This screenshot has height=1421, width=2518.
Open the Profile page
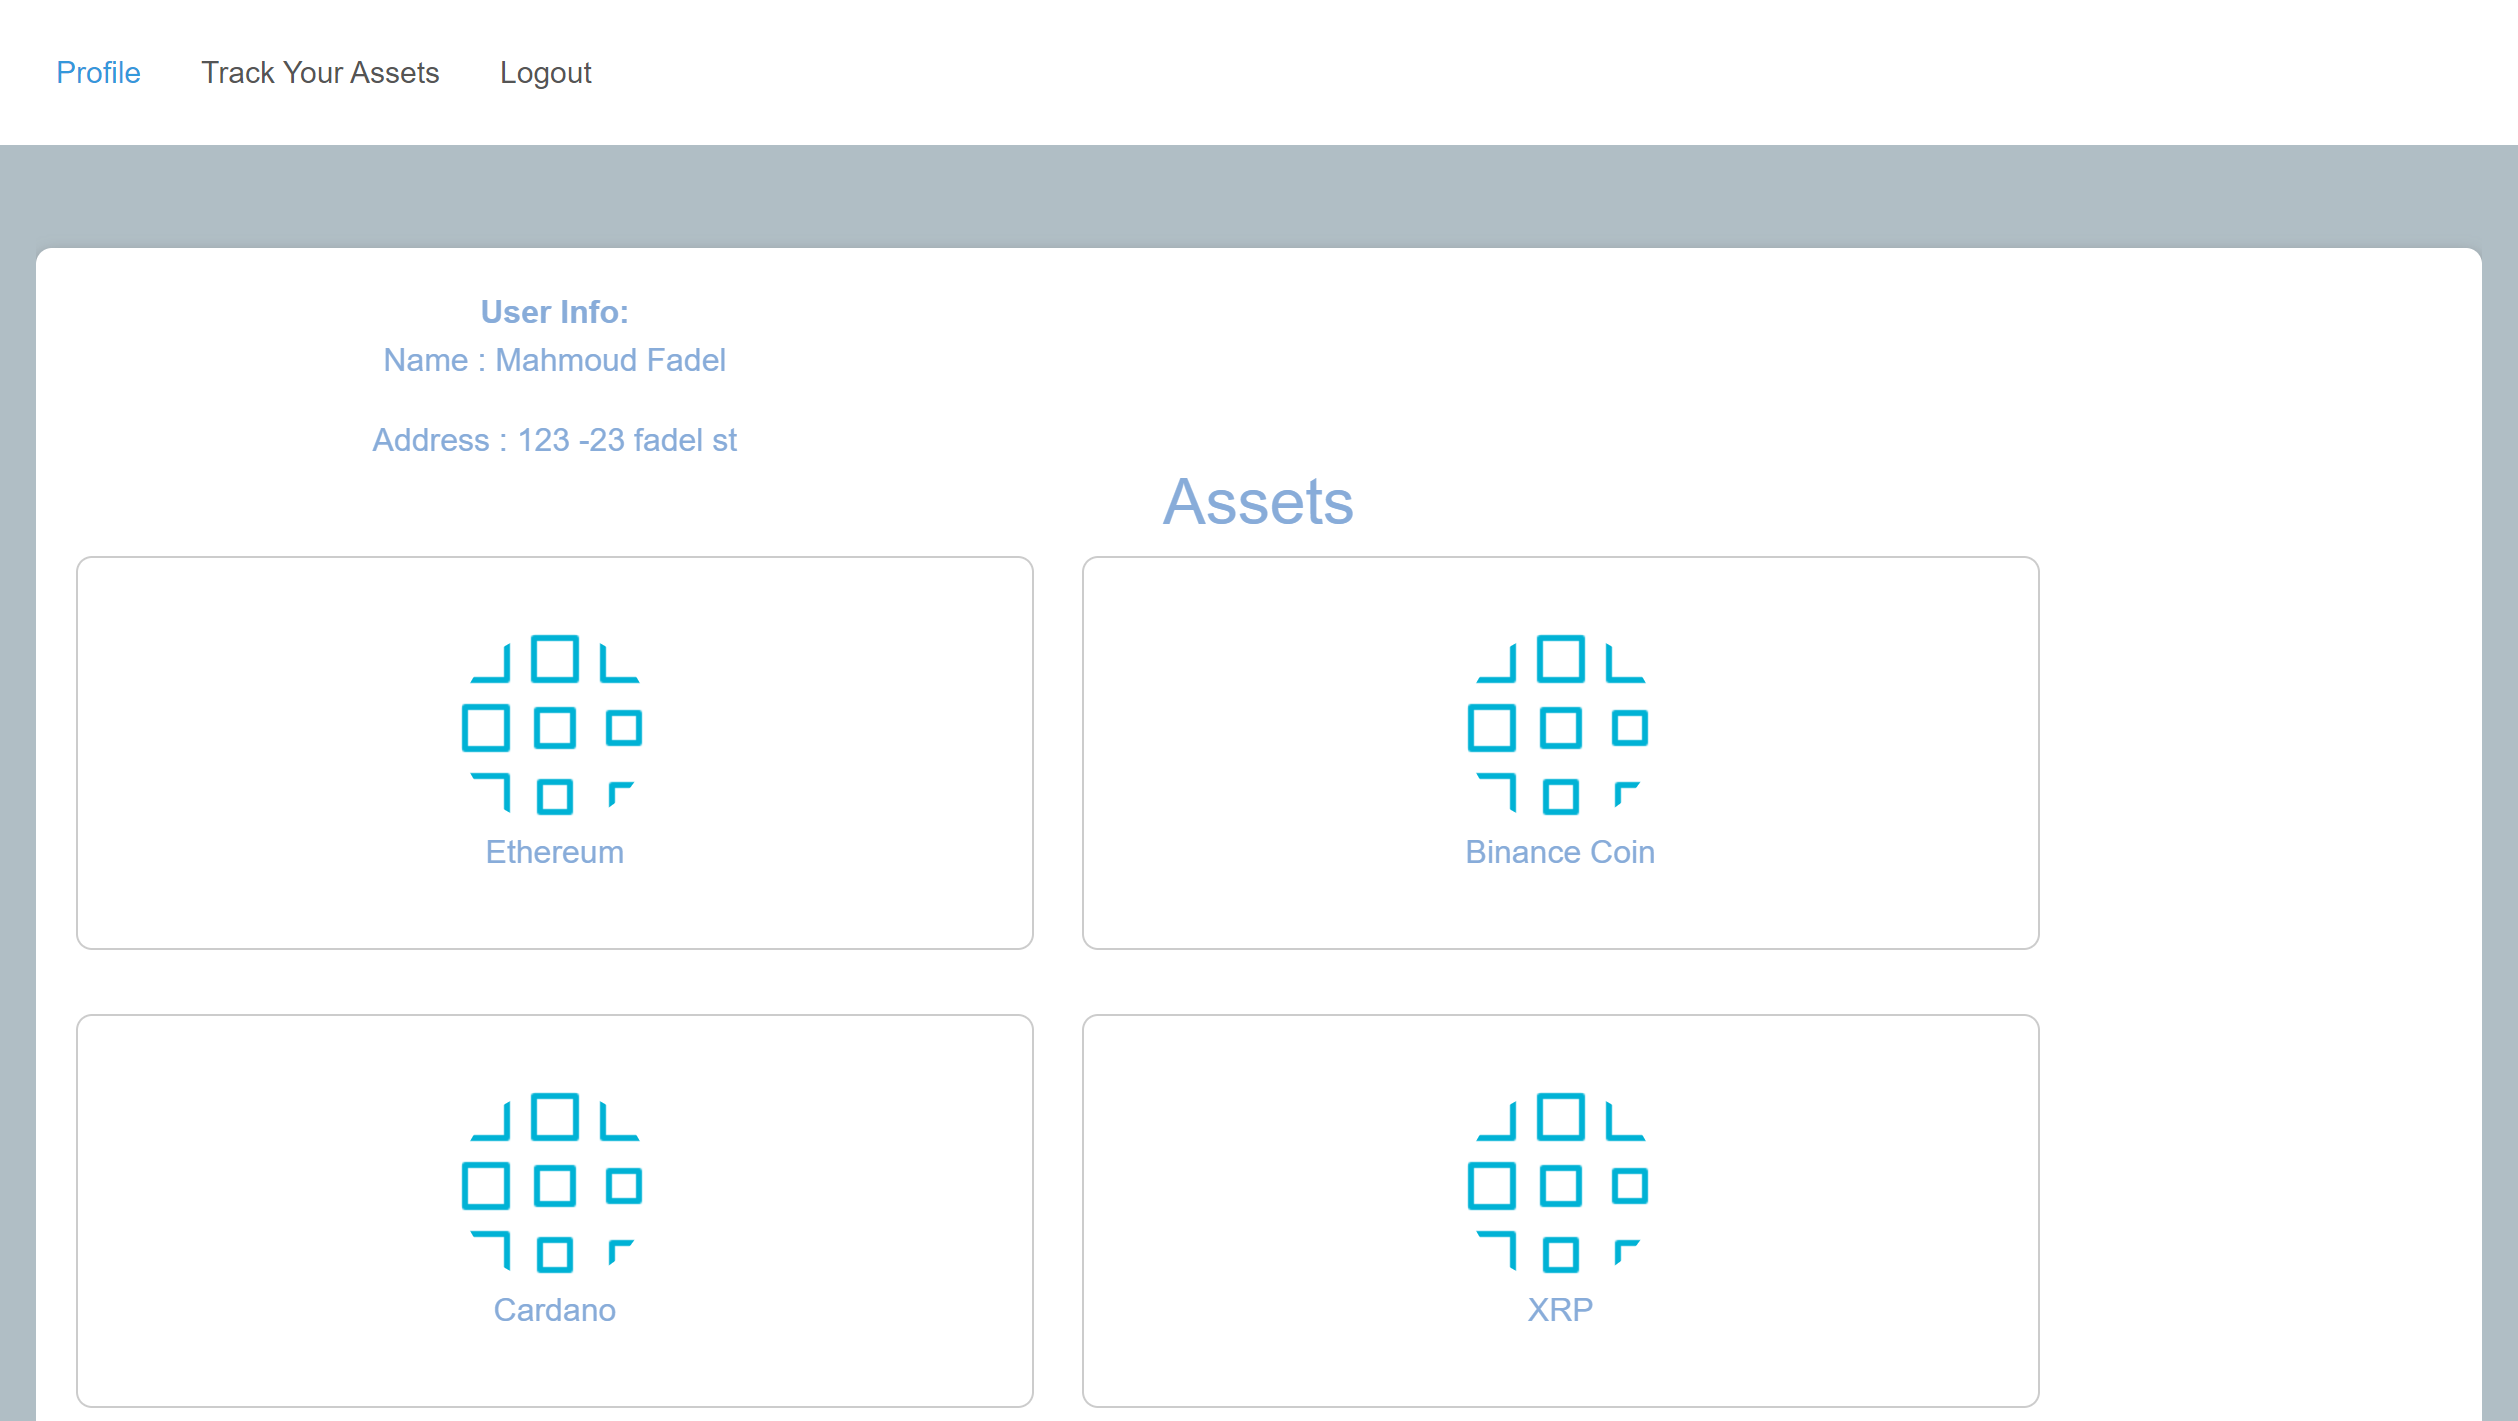(x=98, y=71)
